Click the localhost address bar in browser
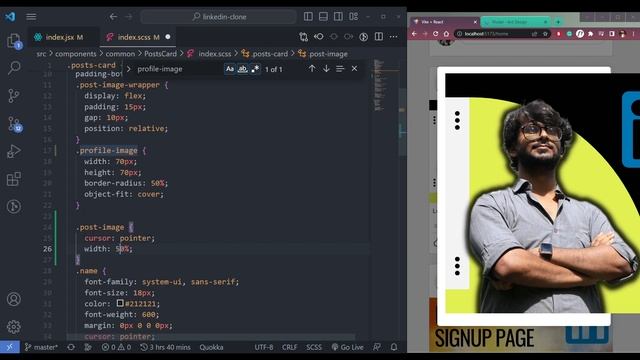 click(x=502, y=34)
